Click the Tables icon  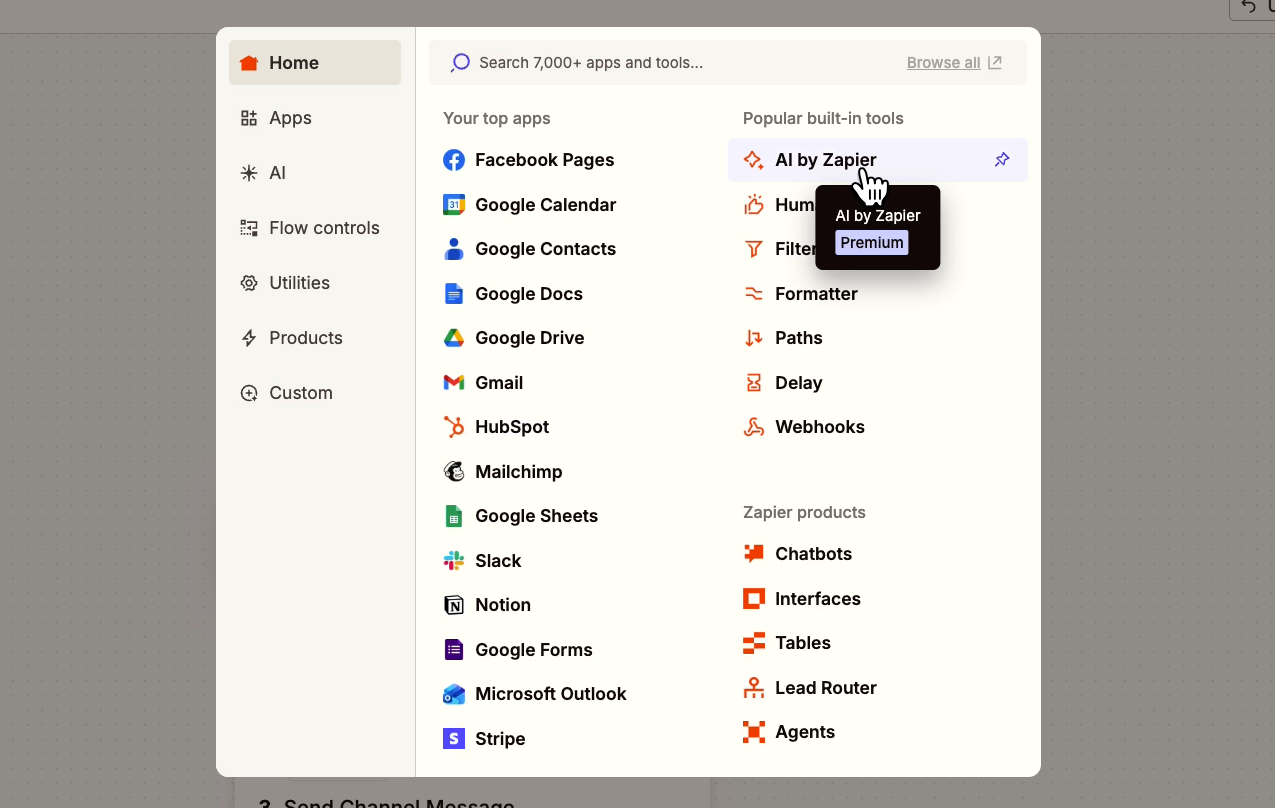pyautogui.click(x=754, y=643)
